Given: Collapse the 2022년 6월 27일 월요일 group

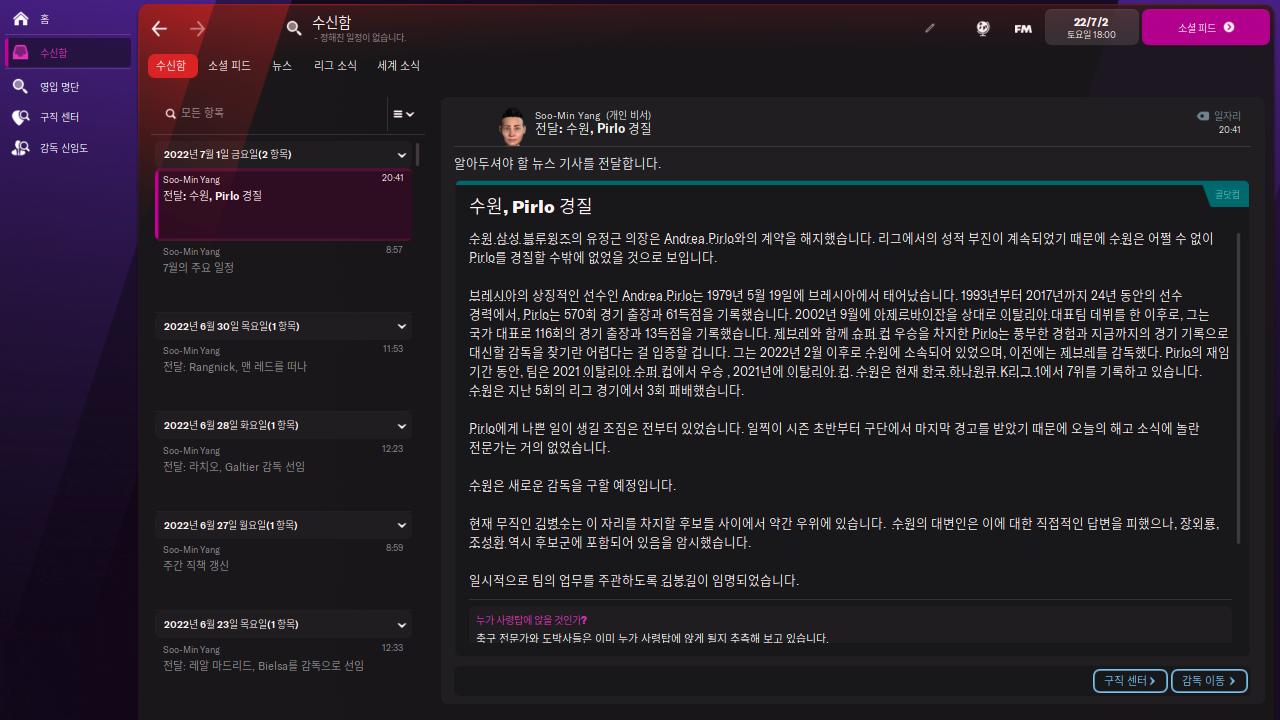Looking at the screenshot, I should 402,525.
